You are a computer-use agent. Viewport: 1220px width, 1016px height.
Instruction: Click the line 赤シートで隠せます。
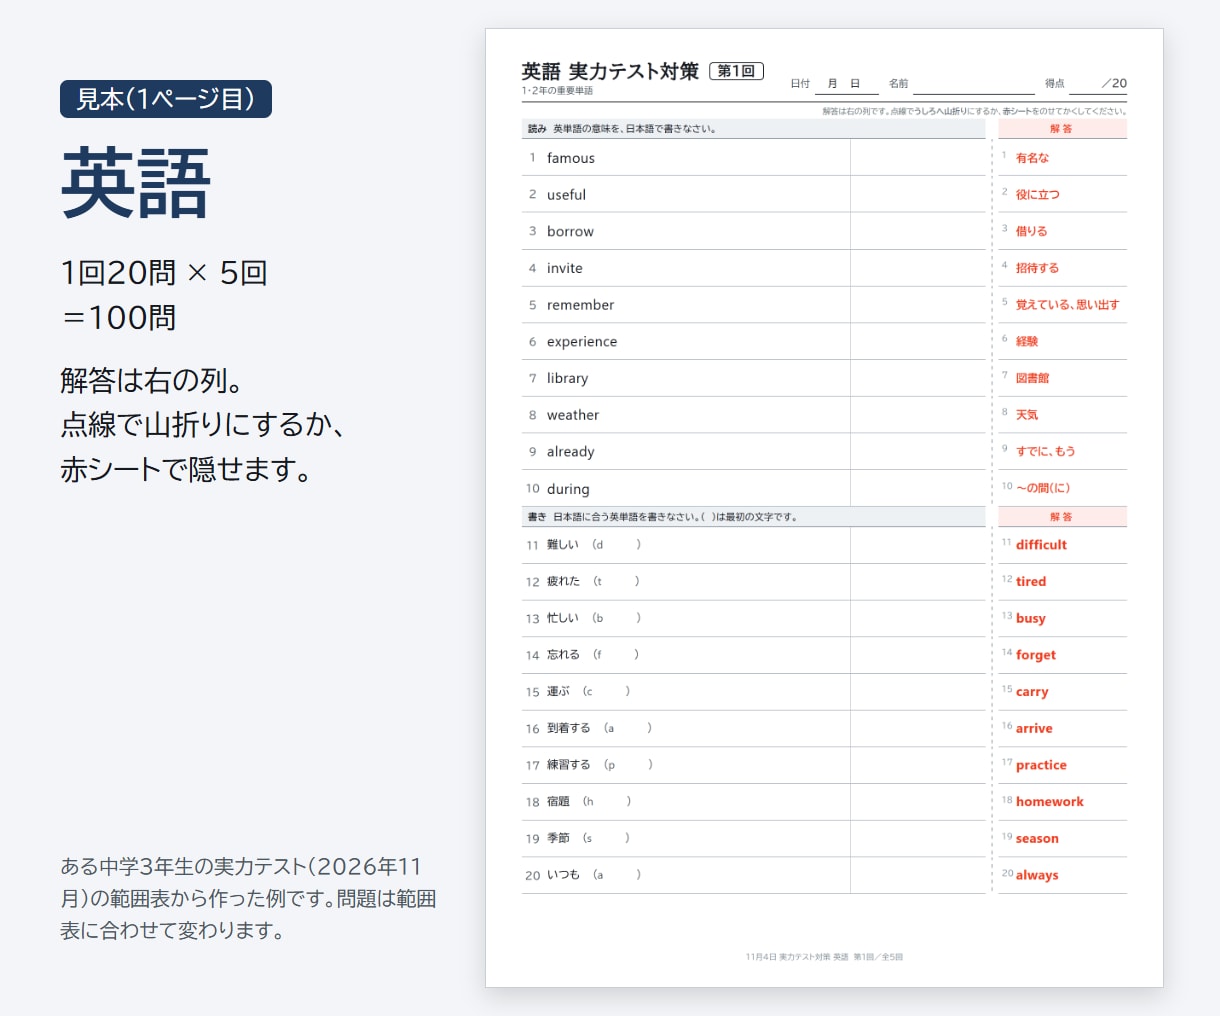(187, 469)
